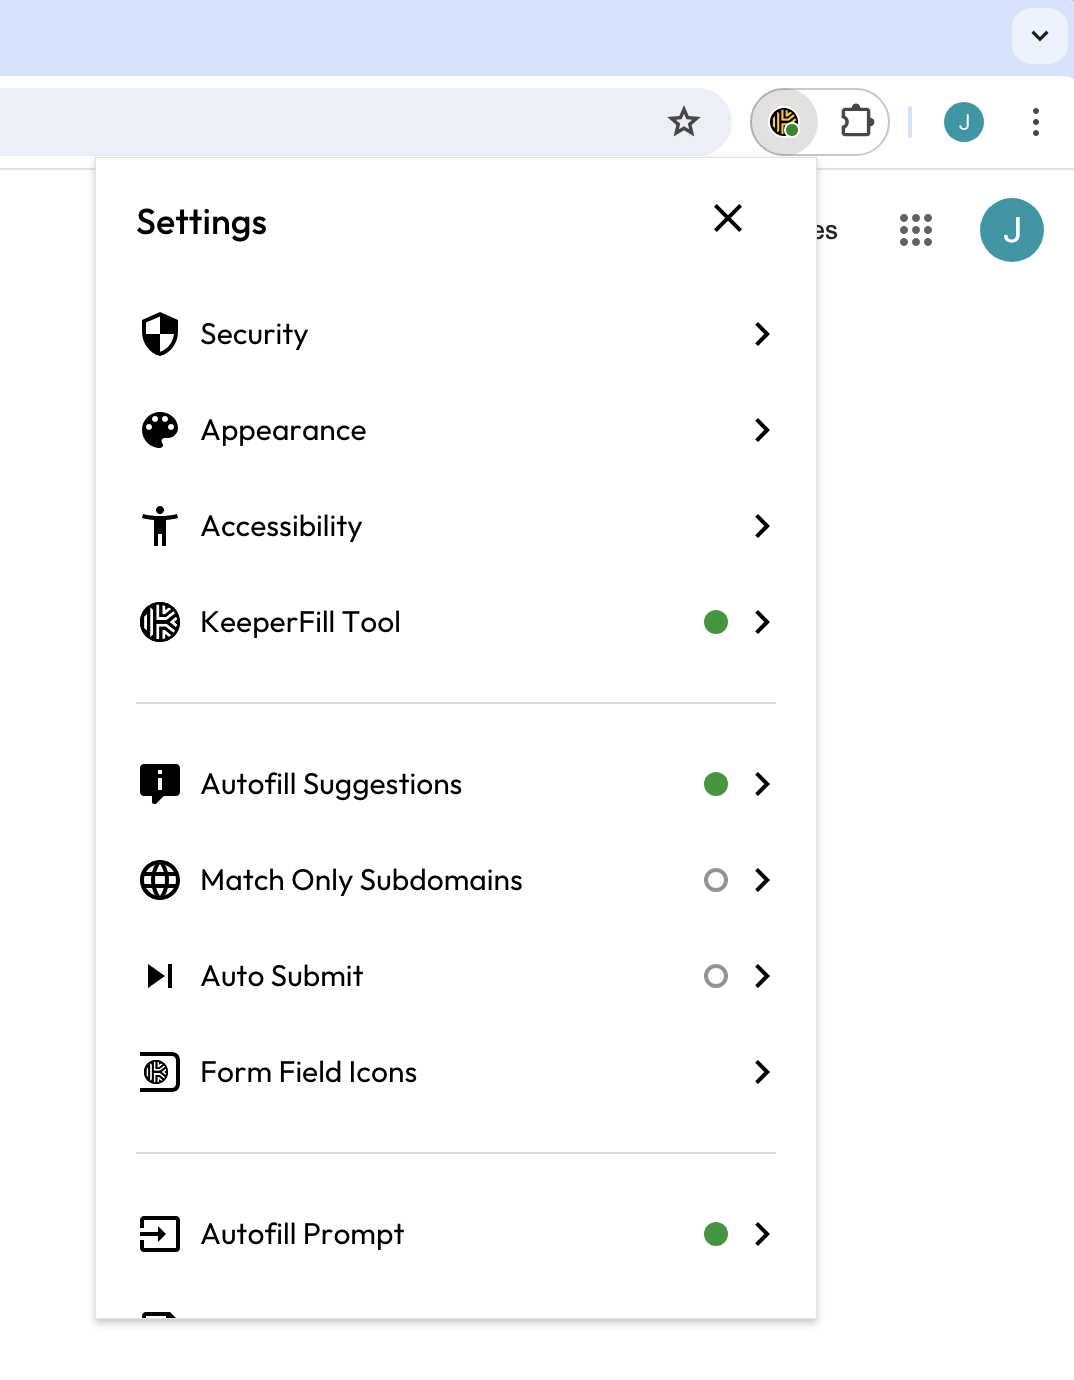1074x1380 pixels.
Task: Toggle the KeeperFill Tool green status dot
Action: [716, 622]
